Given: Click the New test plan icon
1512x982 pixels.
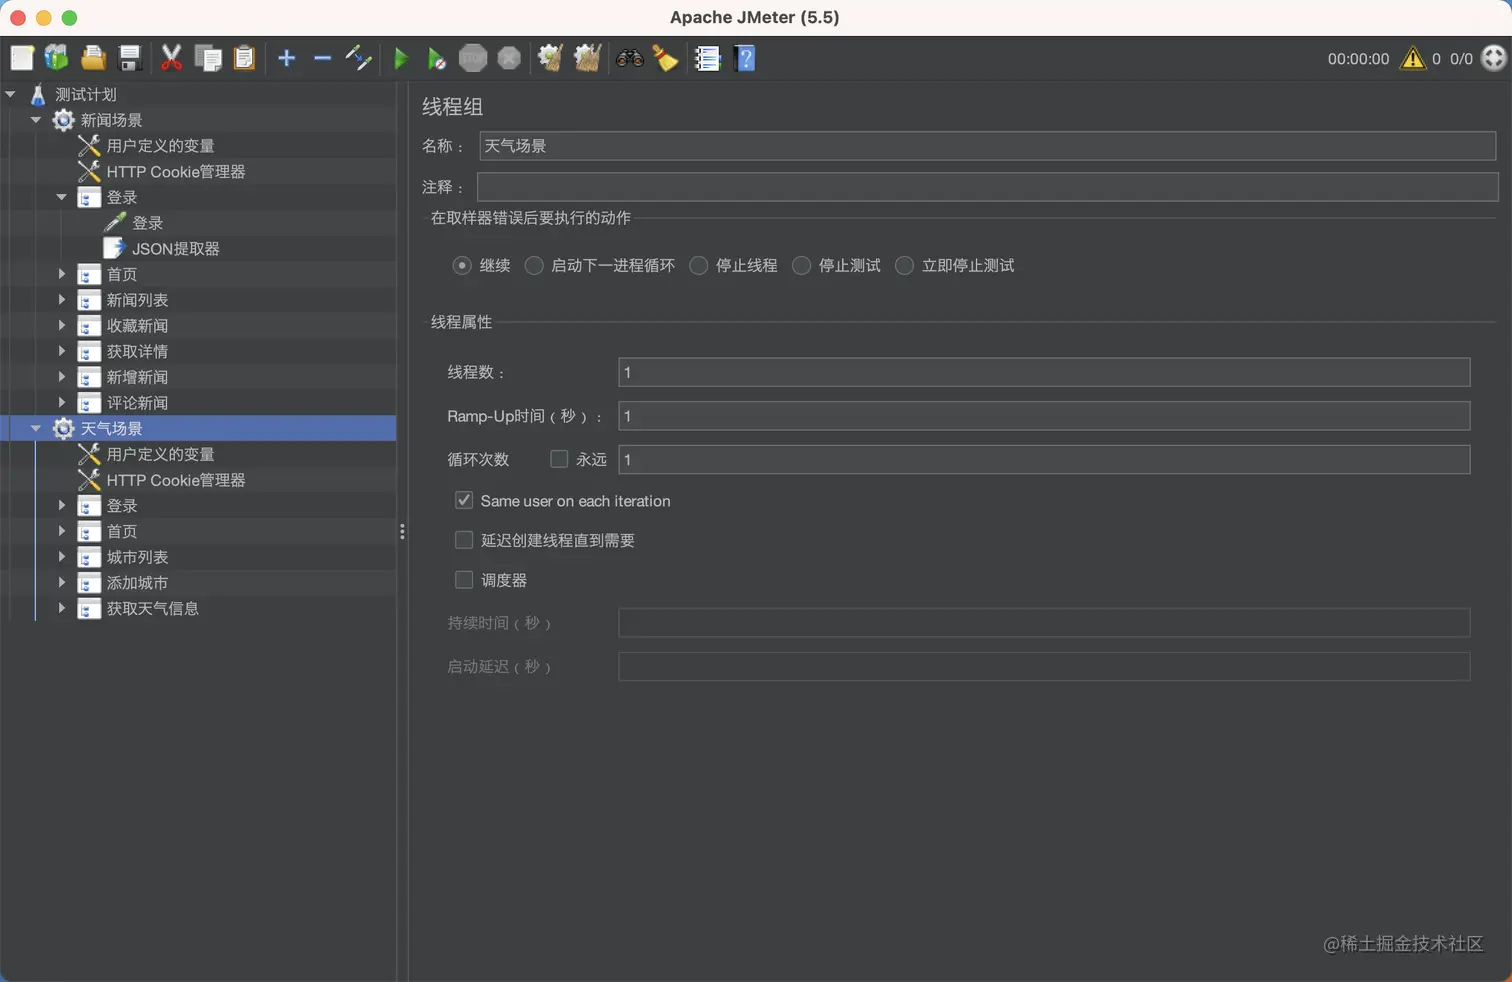Looking at the screenshot, I should 22,58.
